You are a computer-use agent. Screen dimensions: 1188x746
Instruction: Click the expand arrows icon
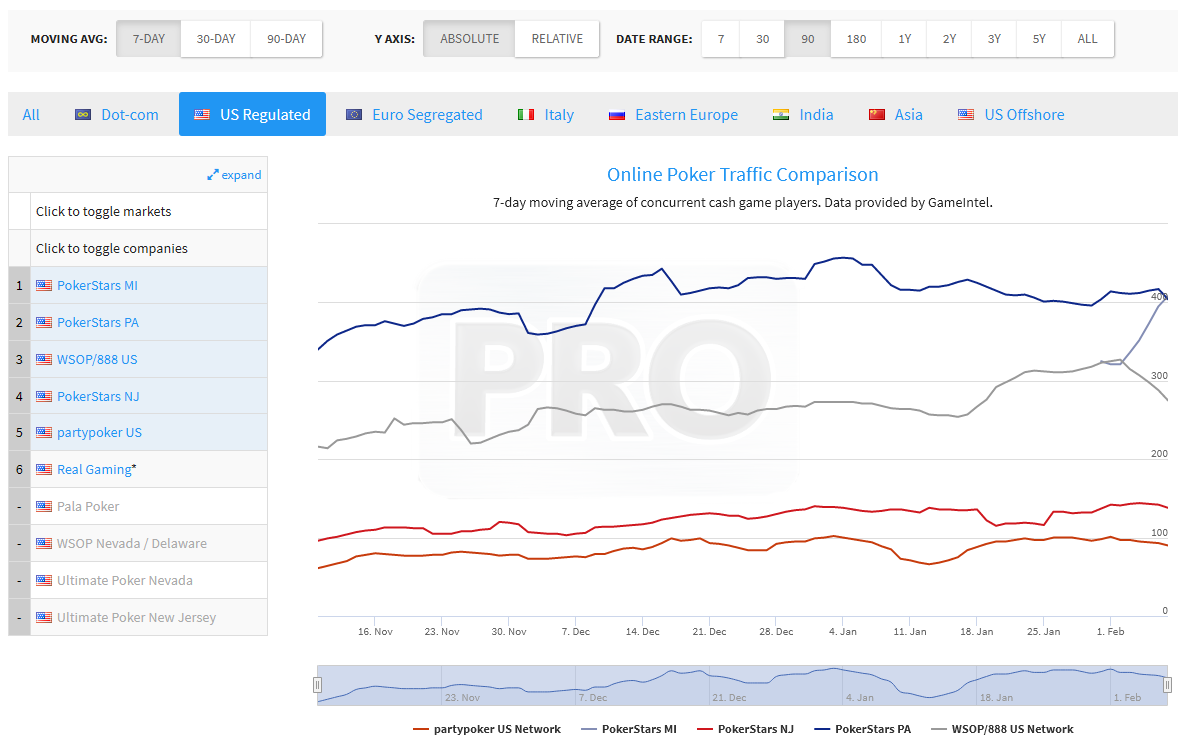(x=213, y=175)
